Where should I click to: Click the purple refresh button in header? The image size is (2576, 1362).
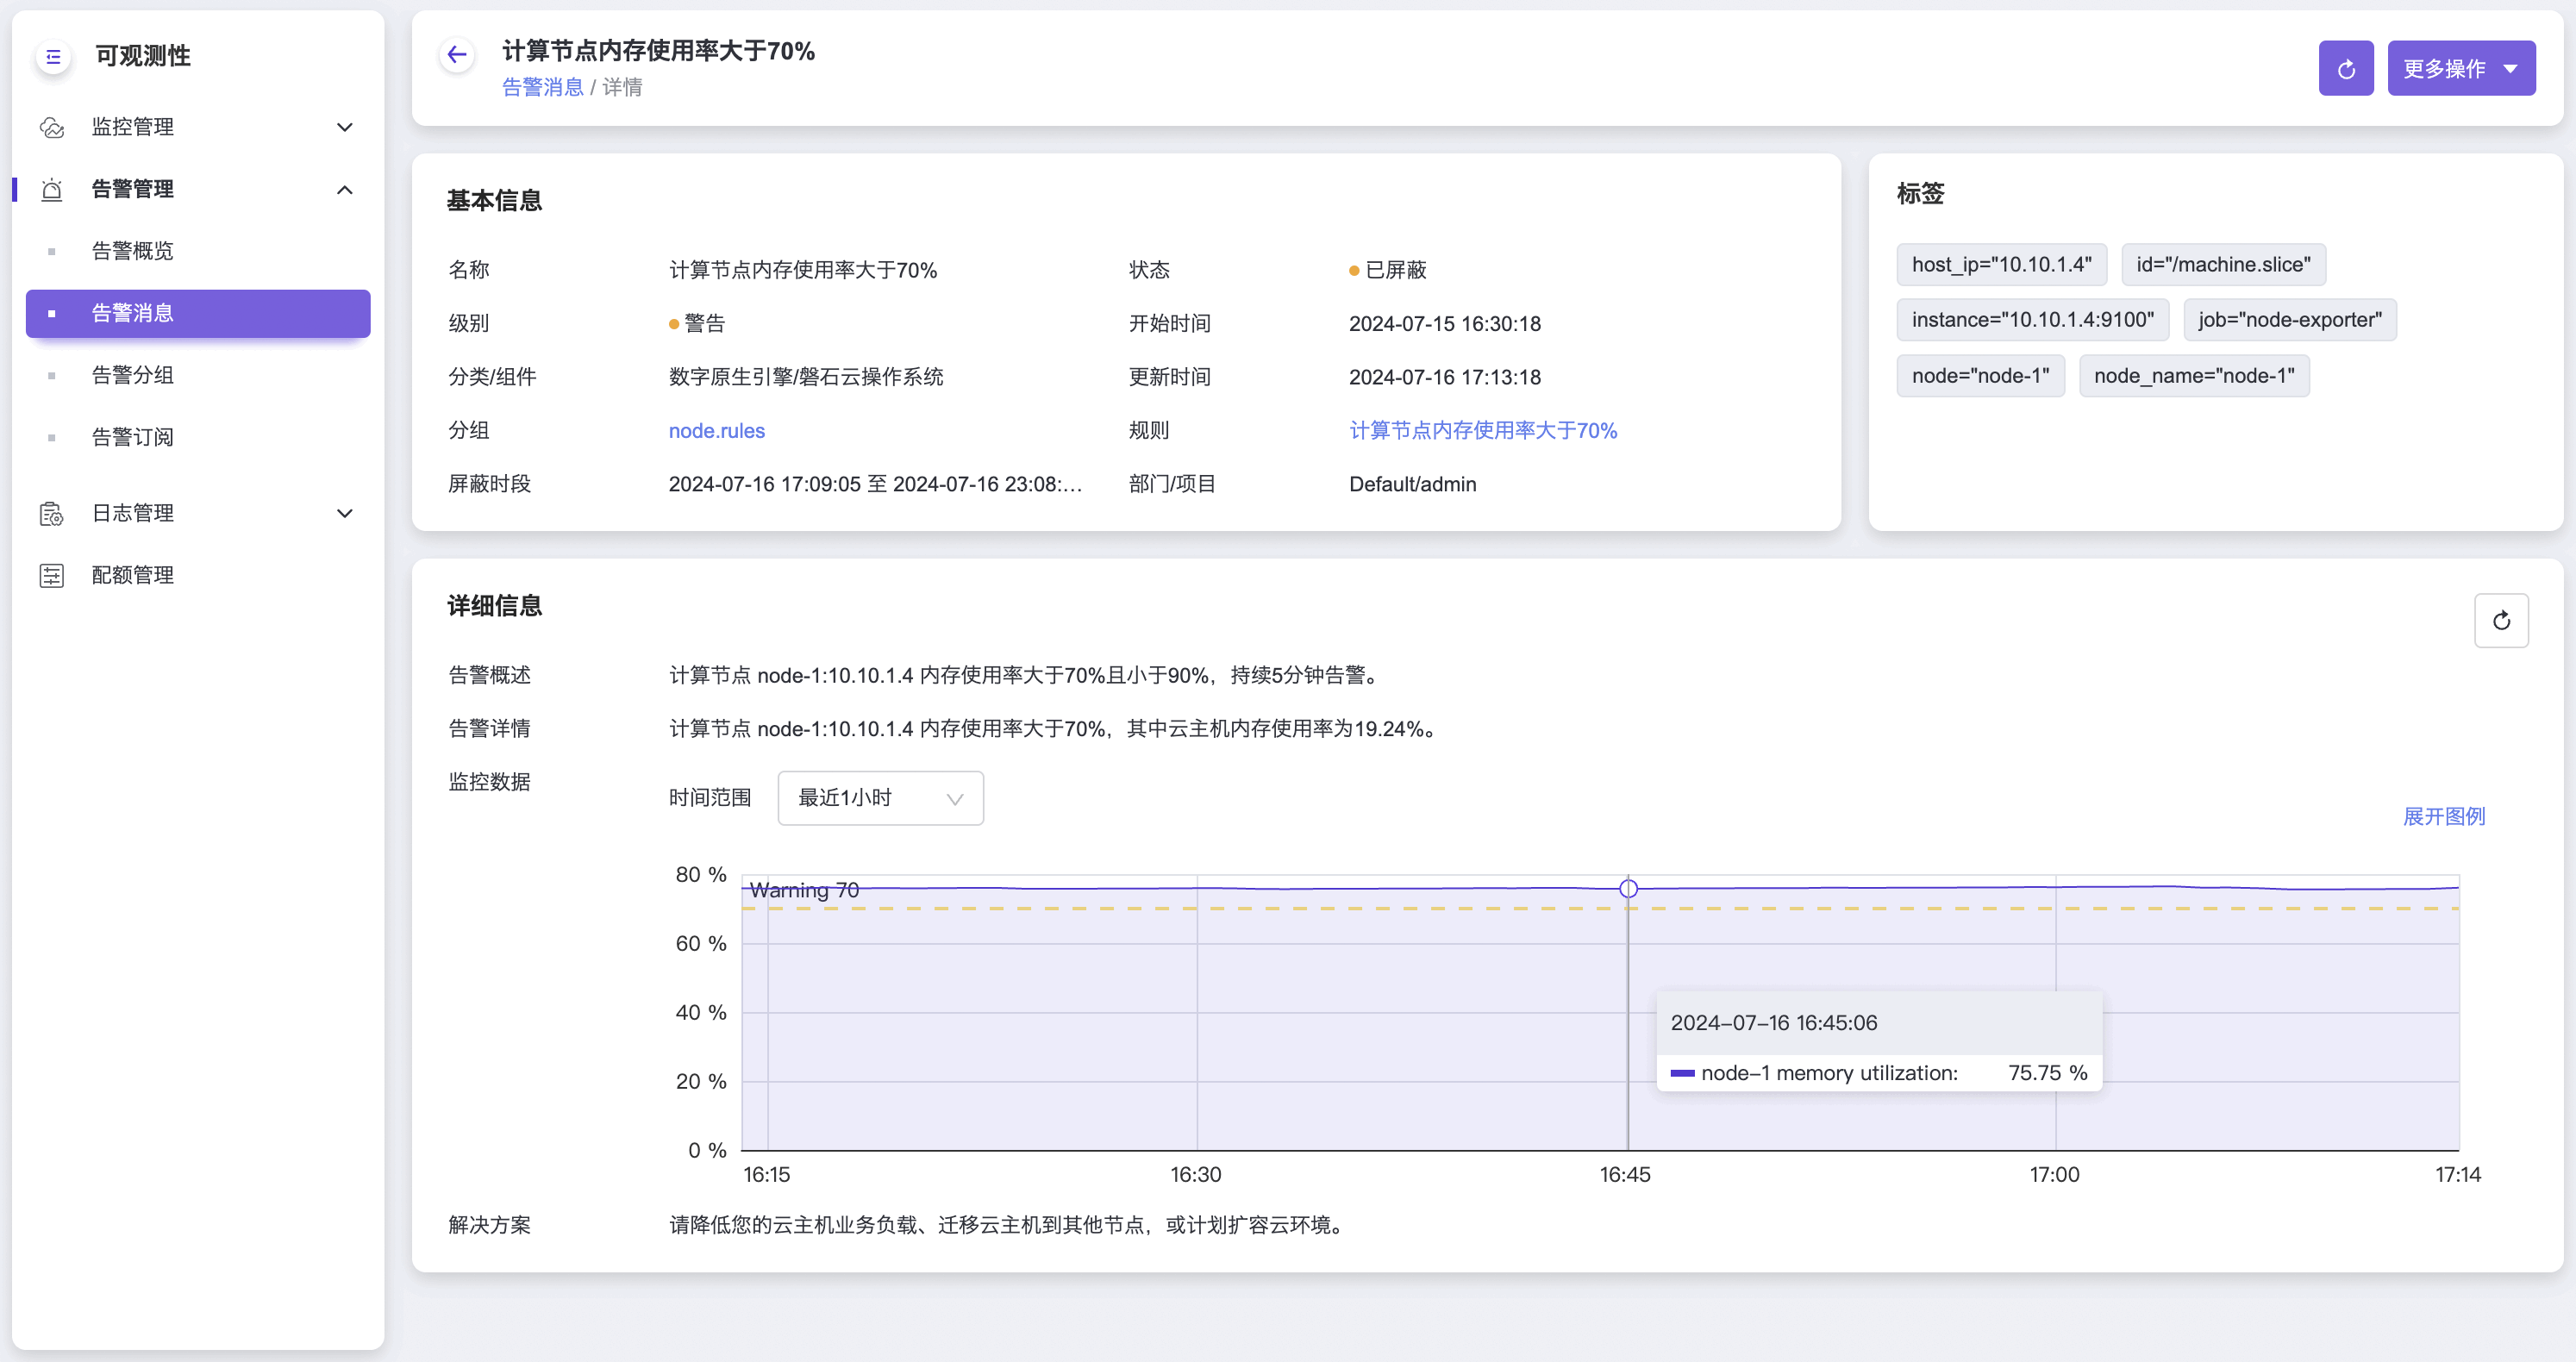pos(2345,69)
